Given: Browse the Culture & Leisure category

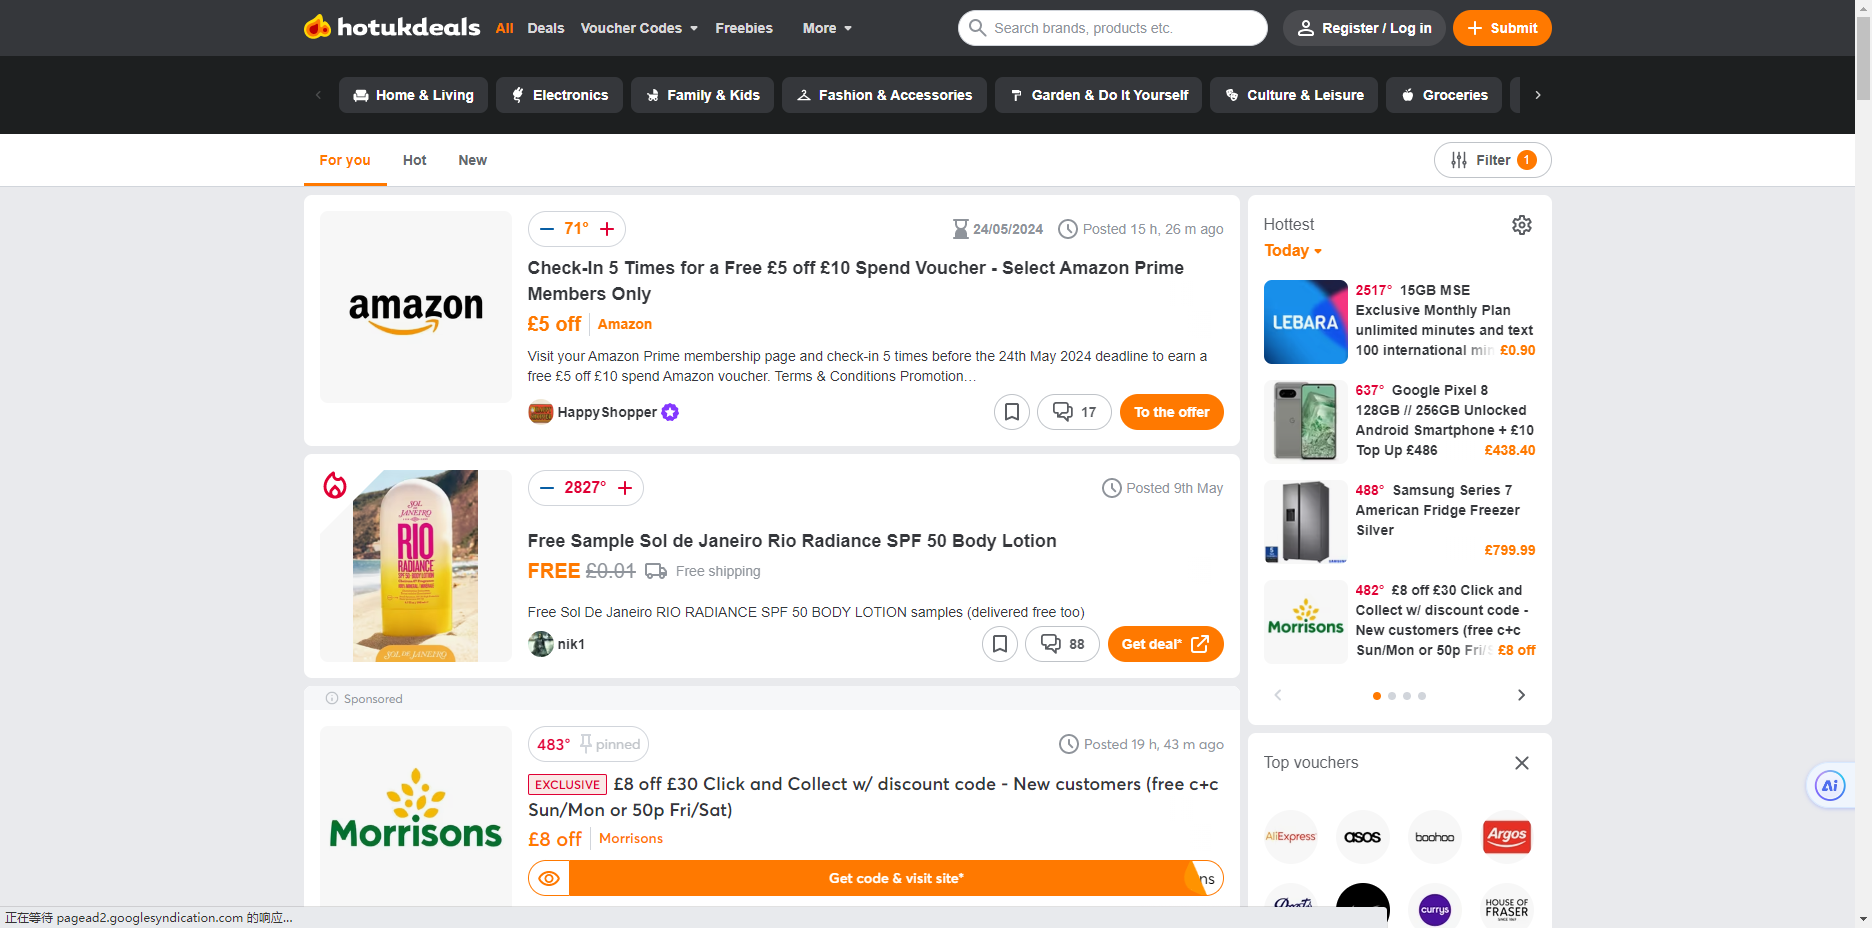Looking at the screenshot, I should [x=1294, y=95].
